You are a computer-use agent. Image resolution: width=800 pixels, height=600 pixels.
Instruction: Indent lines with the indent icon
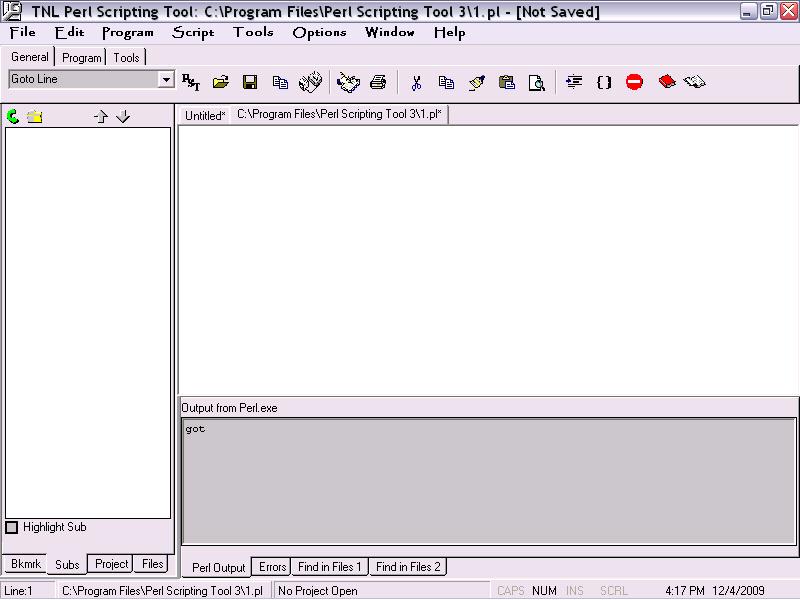[574, 82]
